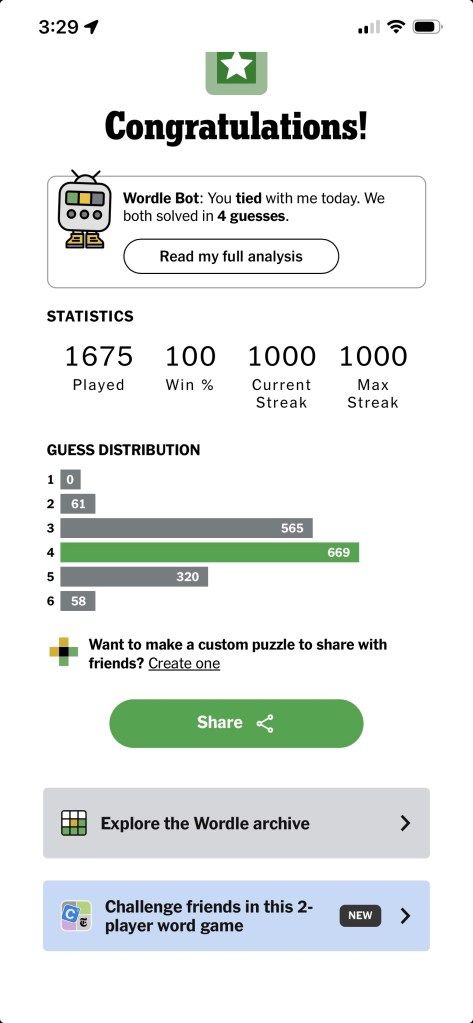This screenshot has width=473, height=1023.
Task: Tap the Wordle Bot robot icon
Action: click(80, 209)
